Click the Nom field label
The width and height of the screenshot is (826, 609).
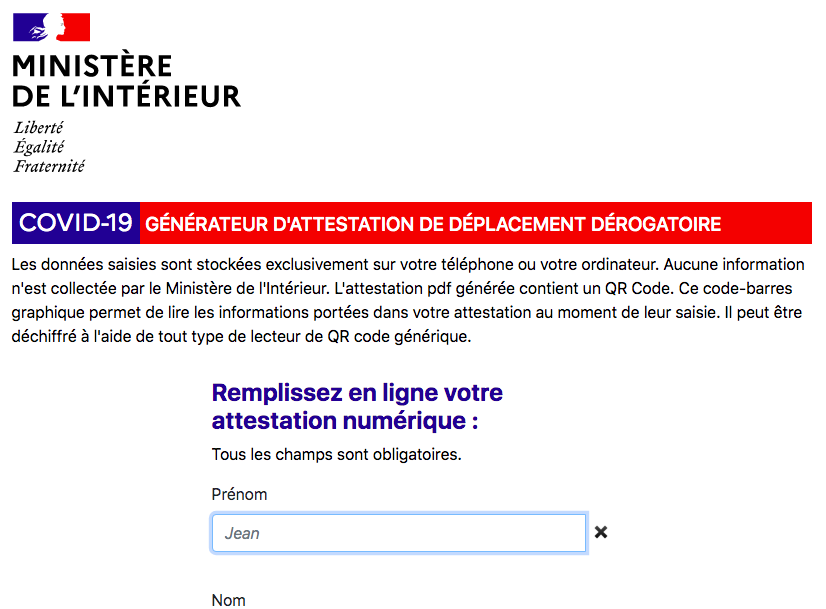(x=229, y=600)
